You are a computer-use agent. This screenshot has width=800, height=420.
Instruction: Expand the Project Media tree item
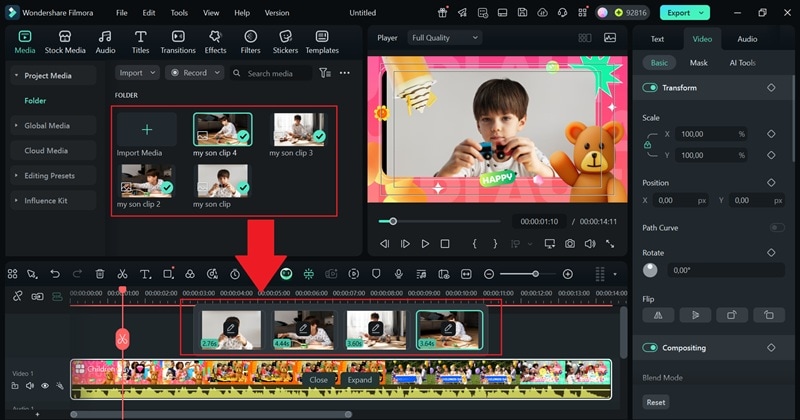(53, 76)
